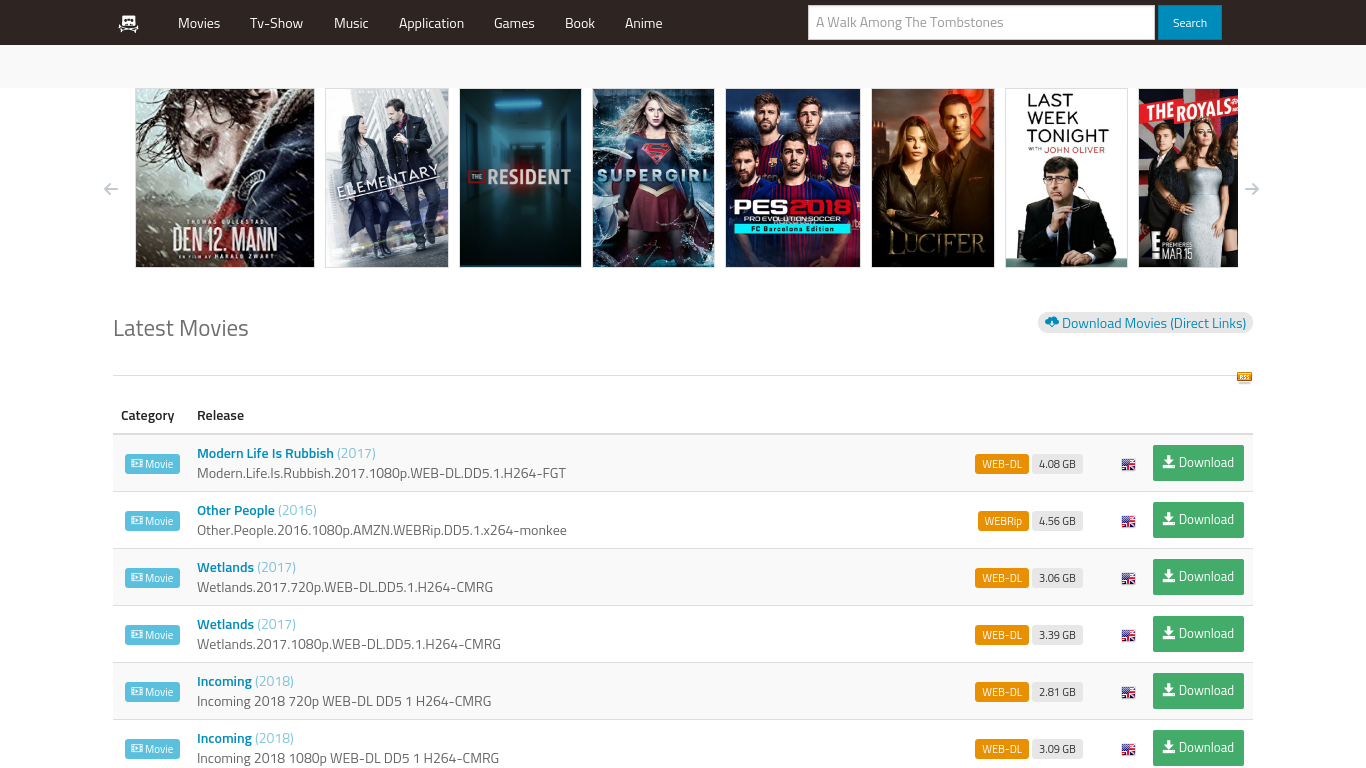The image size is (1366, 768).
Task: Open the Elementary poster
Action: 387,178
